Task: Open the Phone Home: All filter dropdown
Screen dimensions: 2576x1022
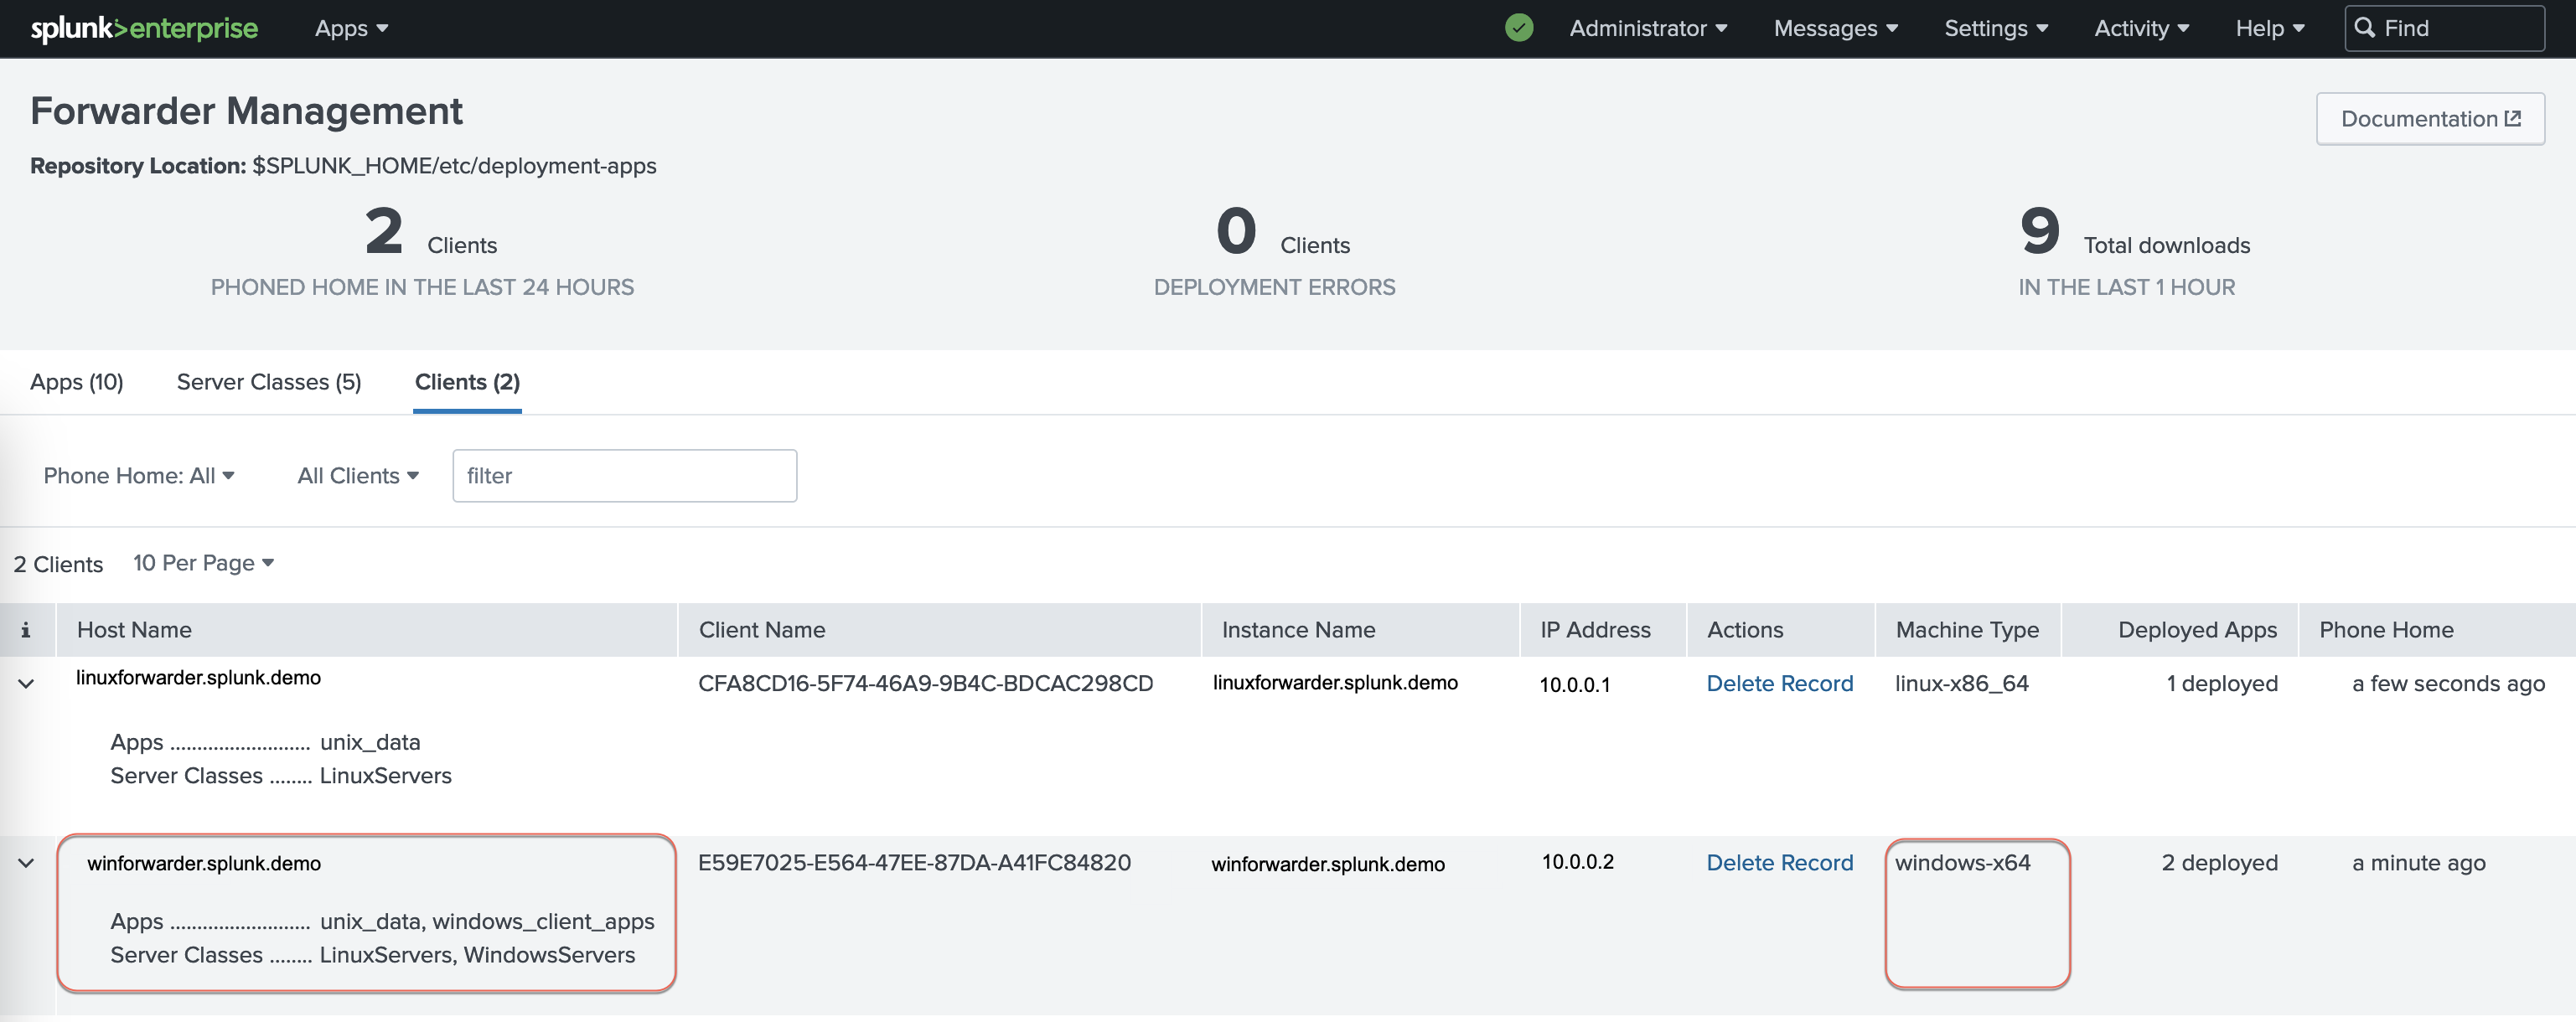Action: click(139, 475)
